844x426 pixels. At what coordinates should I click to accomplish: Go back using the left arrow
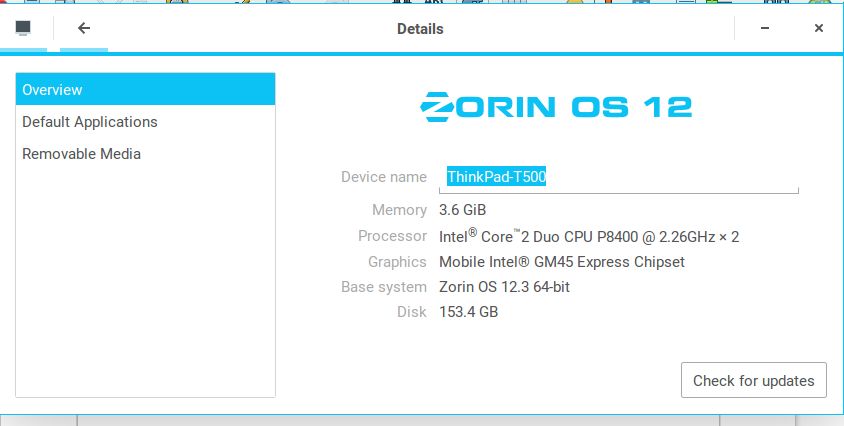[x=84, y=28]
